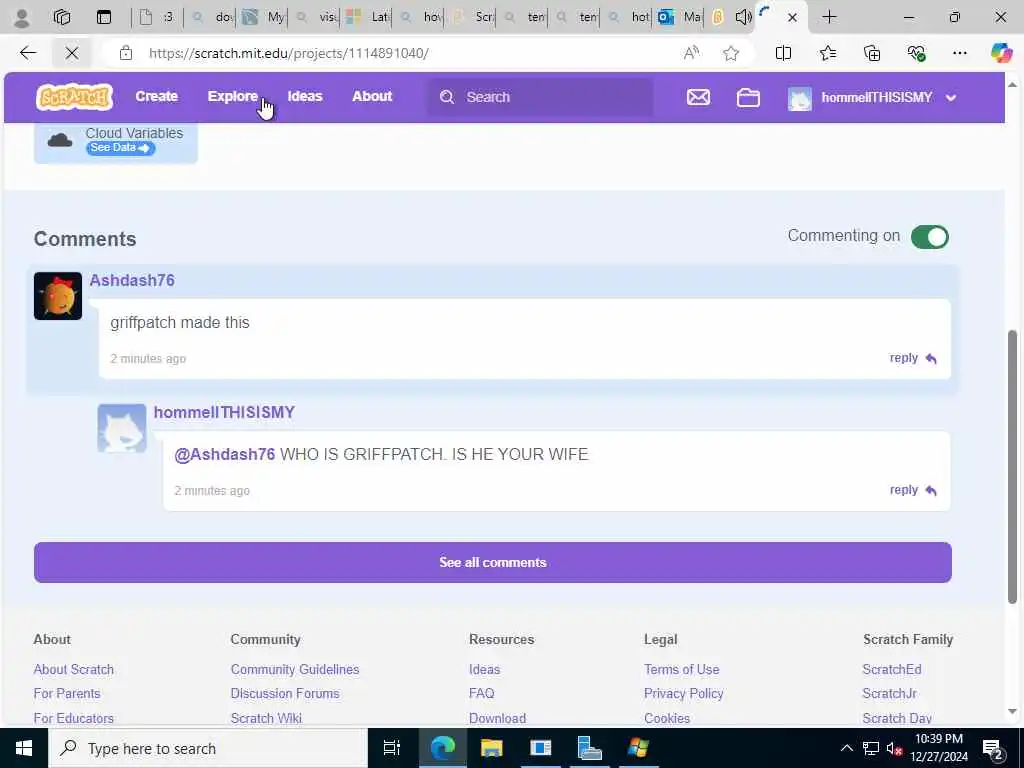This screenshot has height=768, width=1024.
Task: Click the taskbar Type here to search box
Action: point(208,748)
